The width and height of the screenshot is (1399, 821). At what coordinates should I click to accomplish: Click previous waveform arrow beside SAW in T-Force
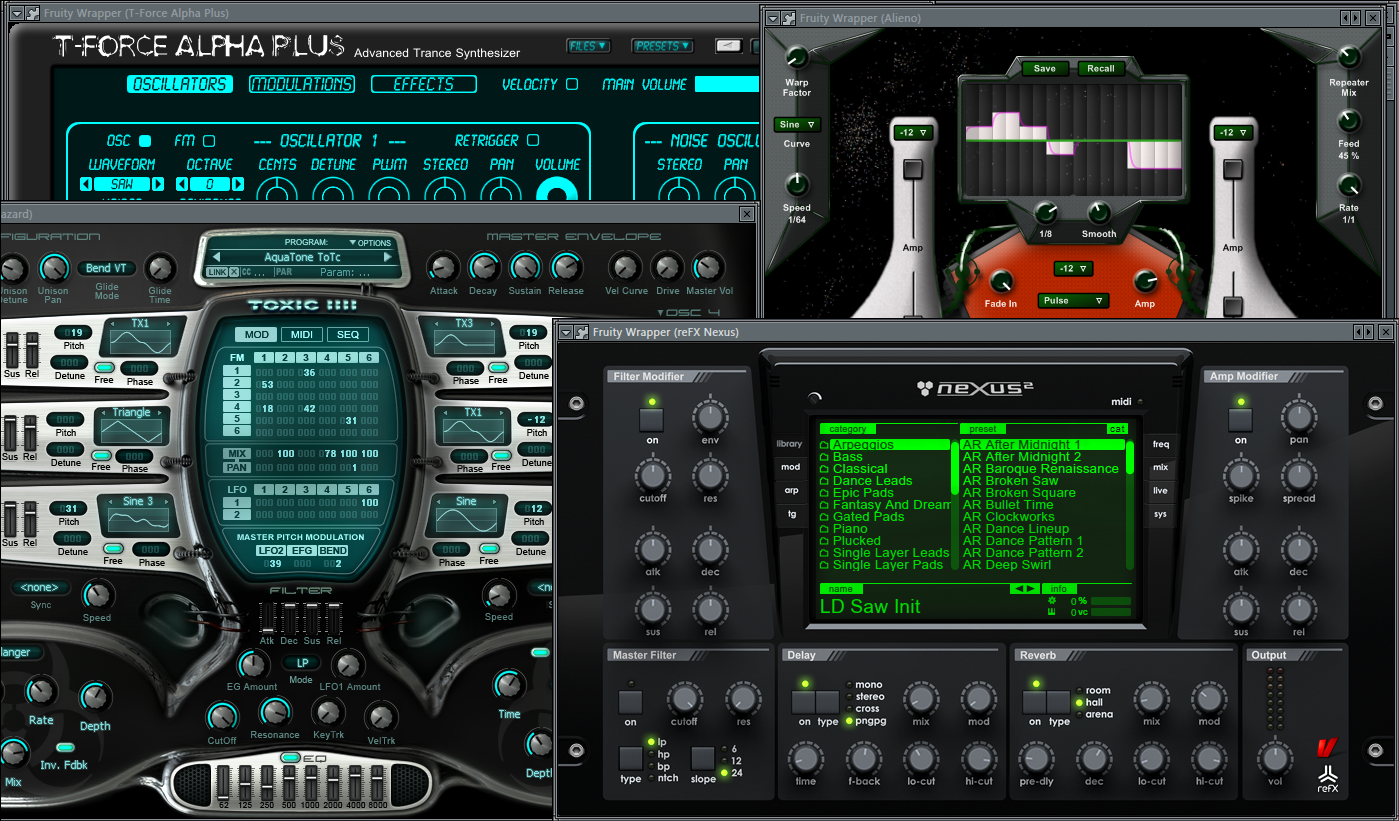(x=86, y=184)
